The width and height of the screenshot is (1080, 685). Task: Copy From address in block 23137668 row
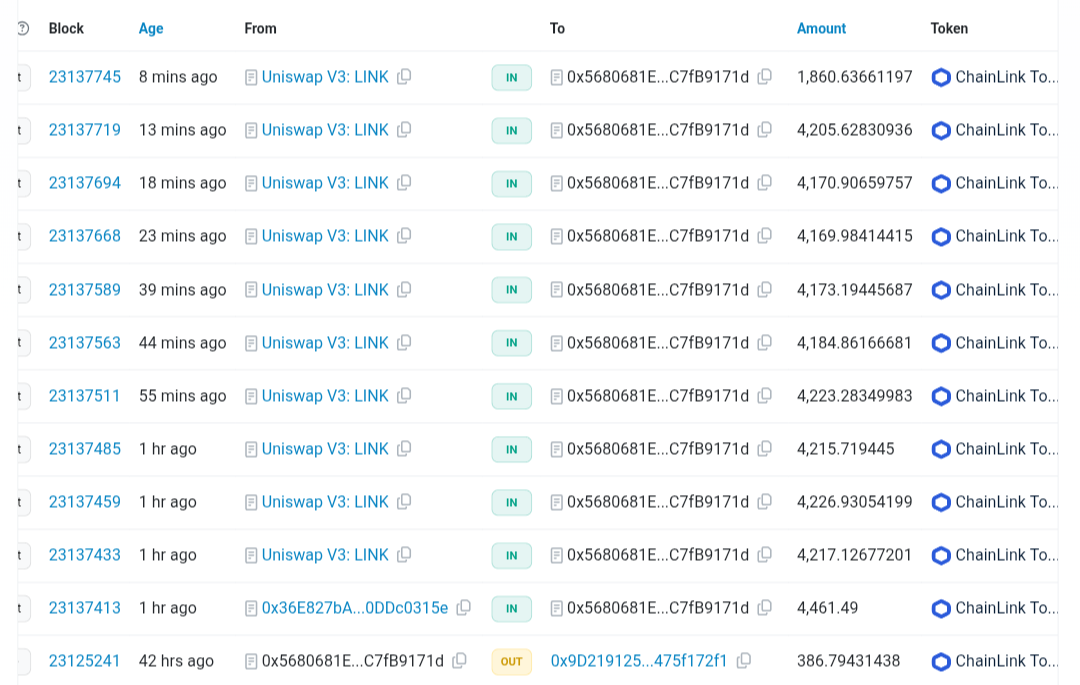[x=404, y=235]
